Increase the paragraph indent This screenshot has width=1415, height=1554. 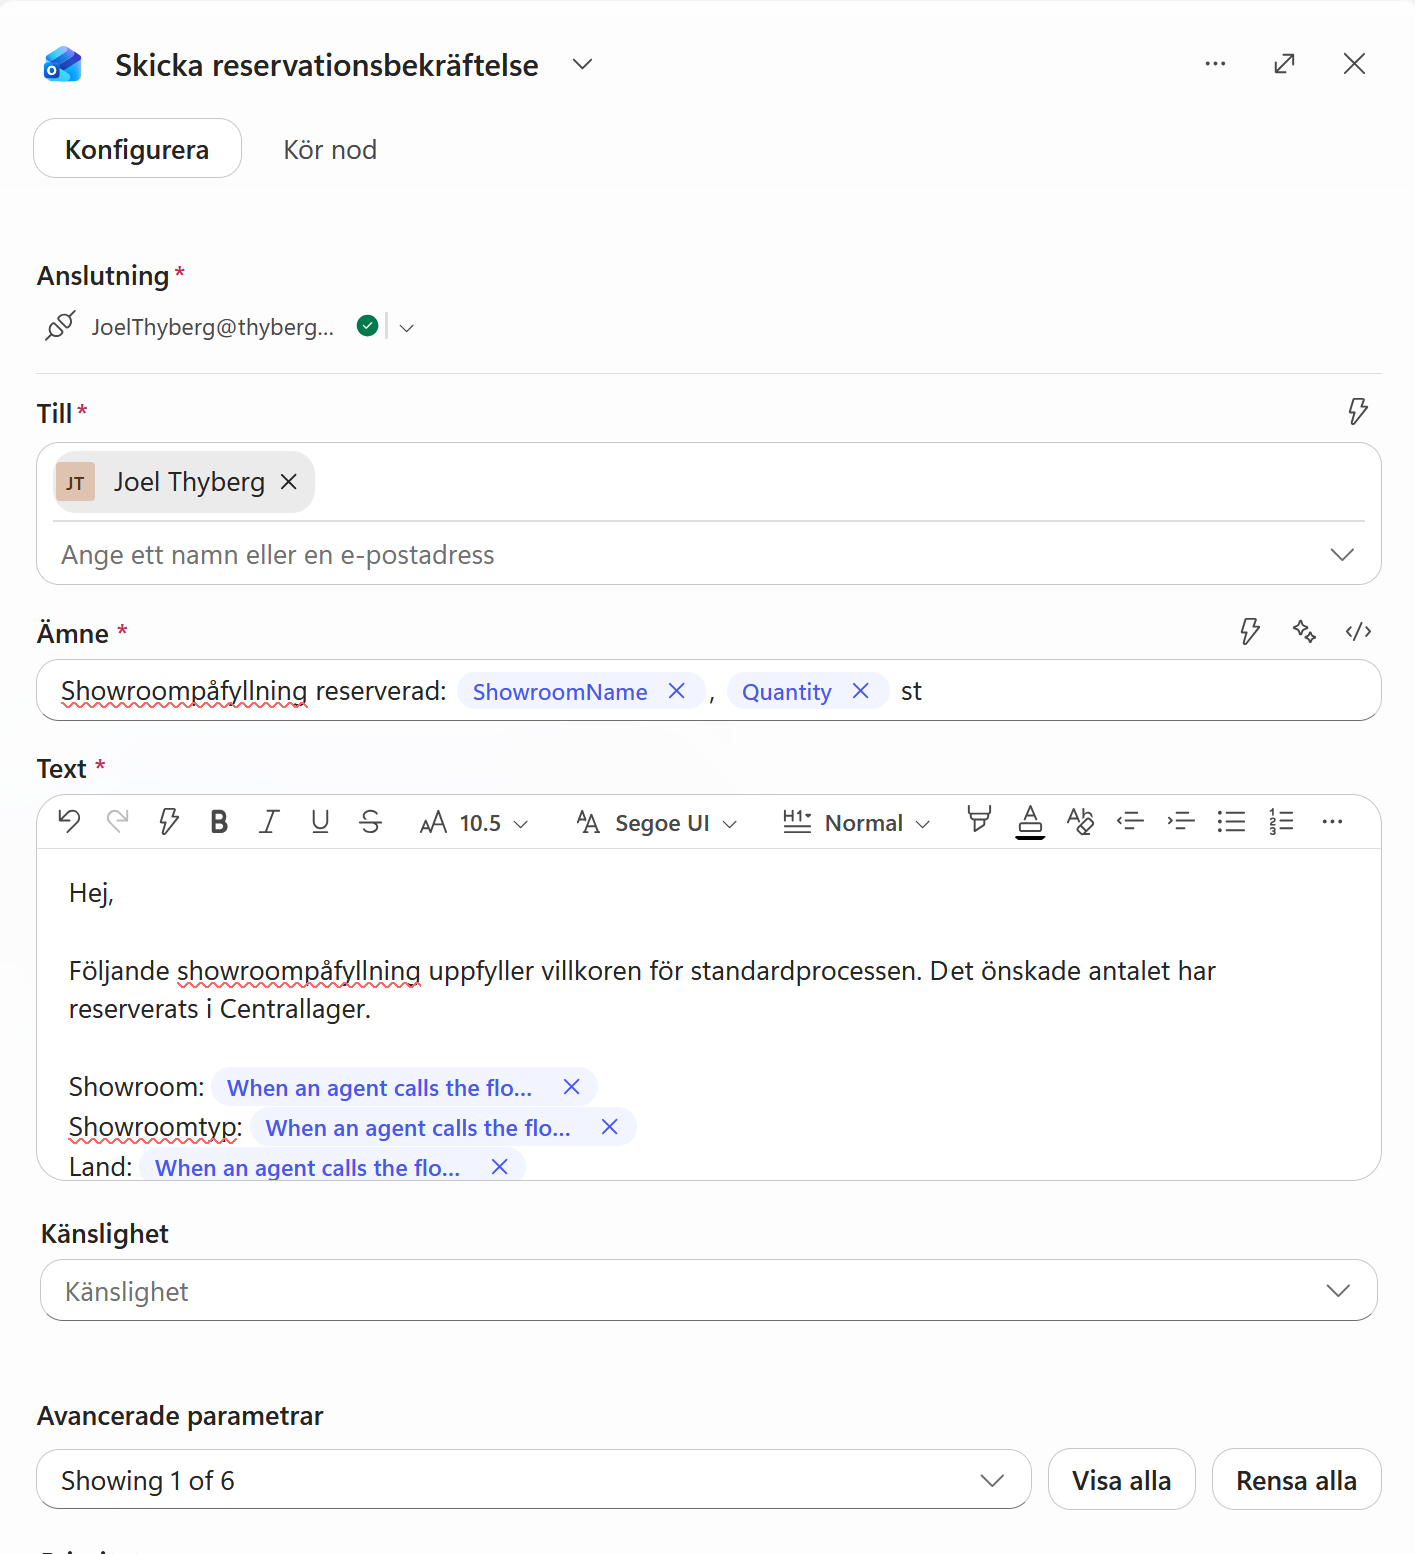(x=1181, y=822)
